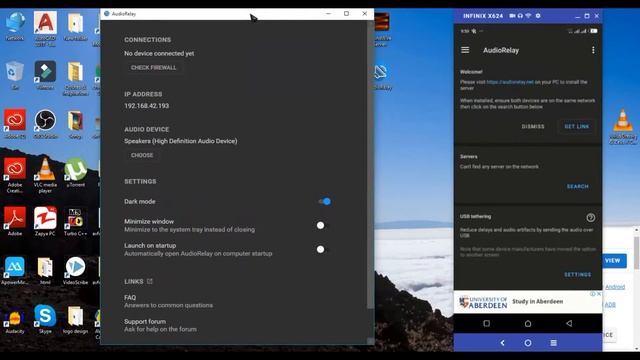Click home circle in blue mirror toolbar
Viewport: 640px width, 360px height.
[528, 343]
